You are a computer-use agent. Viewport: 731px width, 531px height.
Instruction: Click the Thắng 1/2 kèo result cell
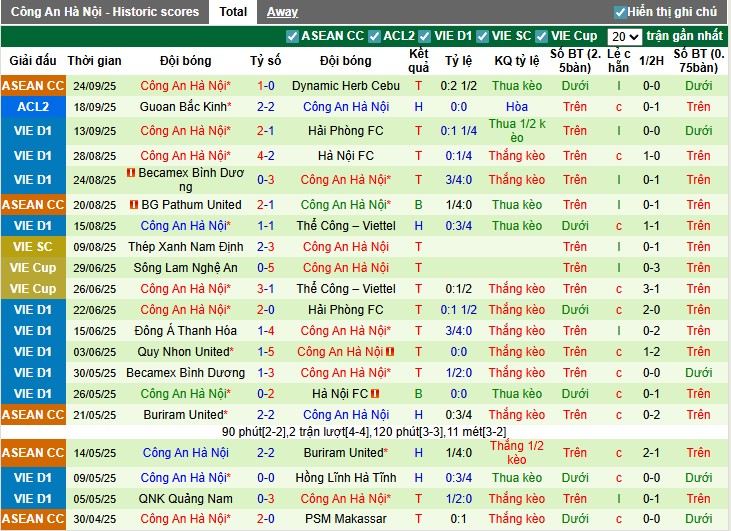point(517,453)
